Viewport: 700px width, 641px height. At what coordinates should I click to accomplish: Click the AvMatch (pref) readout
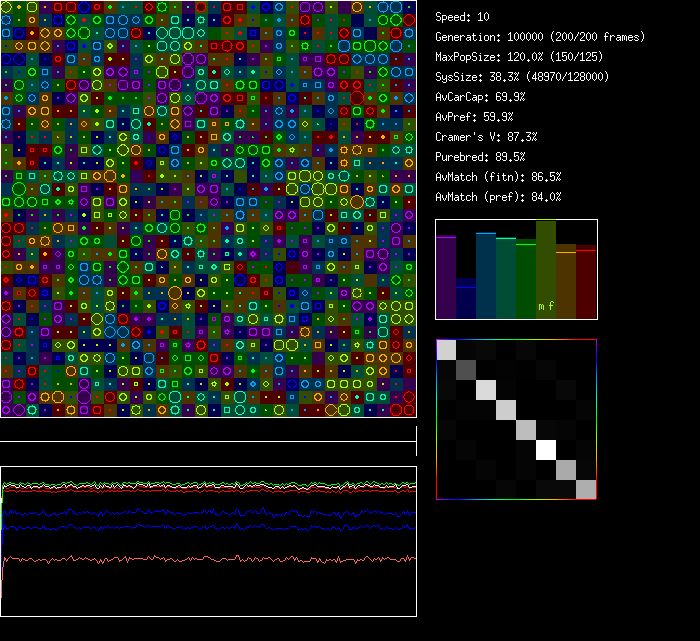(498, 197)
